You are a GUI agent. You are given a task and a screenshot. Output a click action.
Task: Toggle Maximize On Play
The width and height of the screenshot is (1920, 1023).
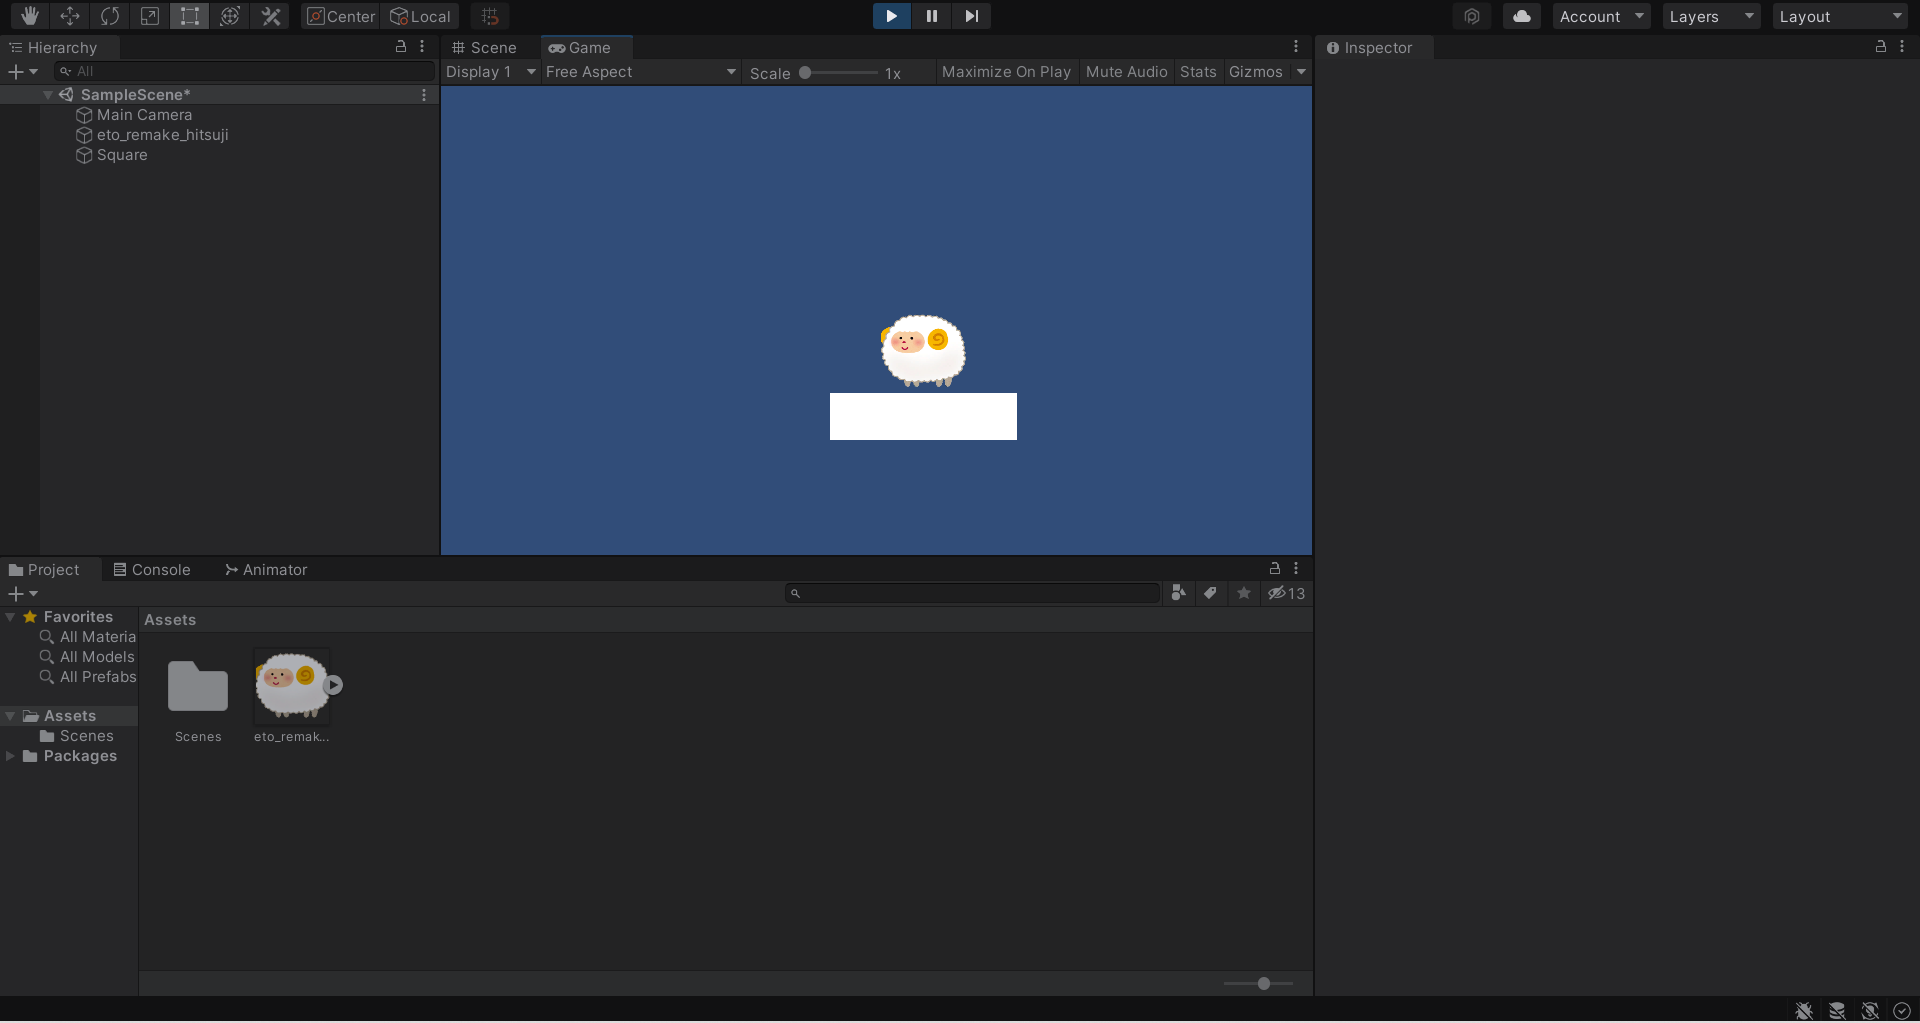(x=1005, y=72)
